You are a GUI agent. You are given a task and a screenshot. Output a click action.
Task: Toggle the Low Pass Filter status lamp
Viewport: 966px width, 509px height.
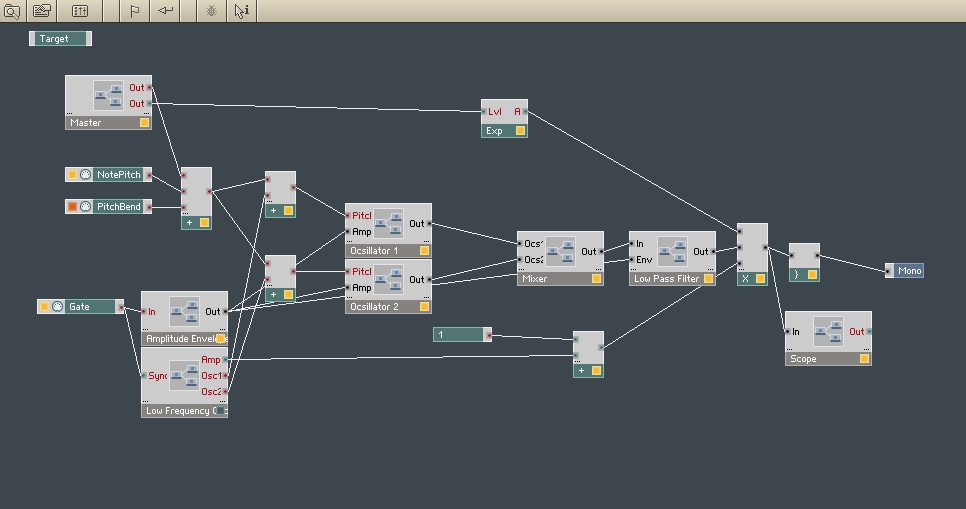[x=708, y=279]
